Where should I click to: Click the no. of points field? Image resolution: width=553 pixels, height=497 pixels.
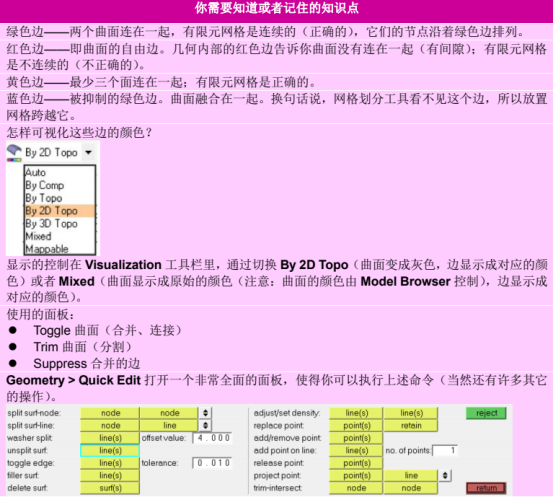445,450
